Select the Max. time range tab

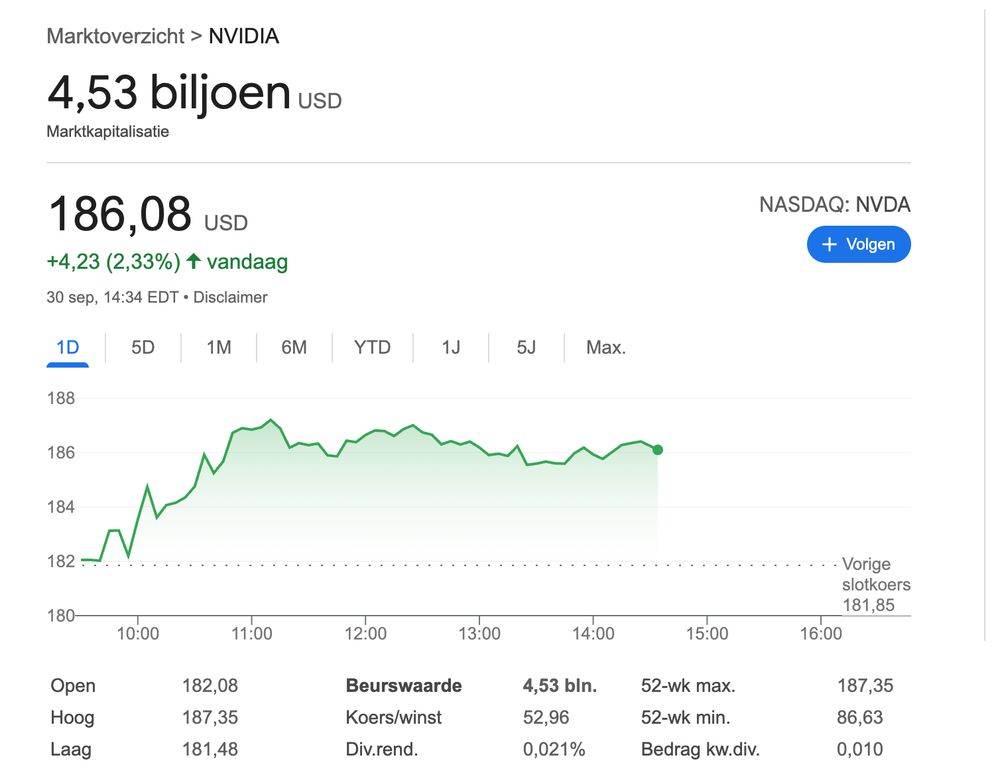click(605, 348)
